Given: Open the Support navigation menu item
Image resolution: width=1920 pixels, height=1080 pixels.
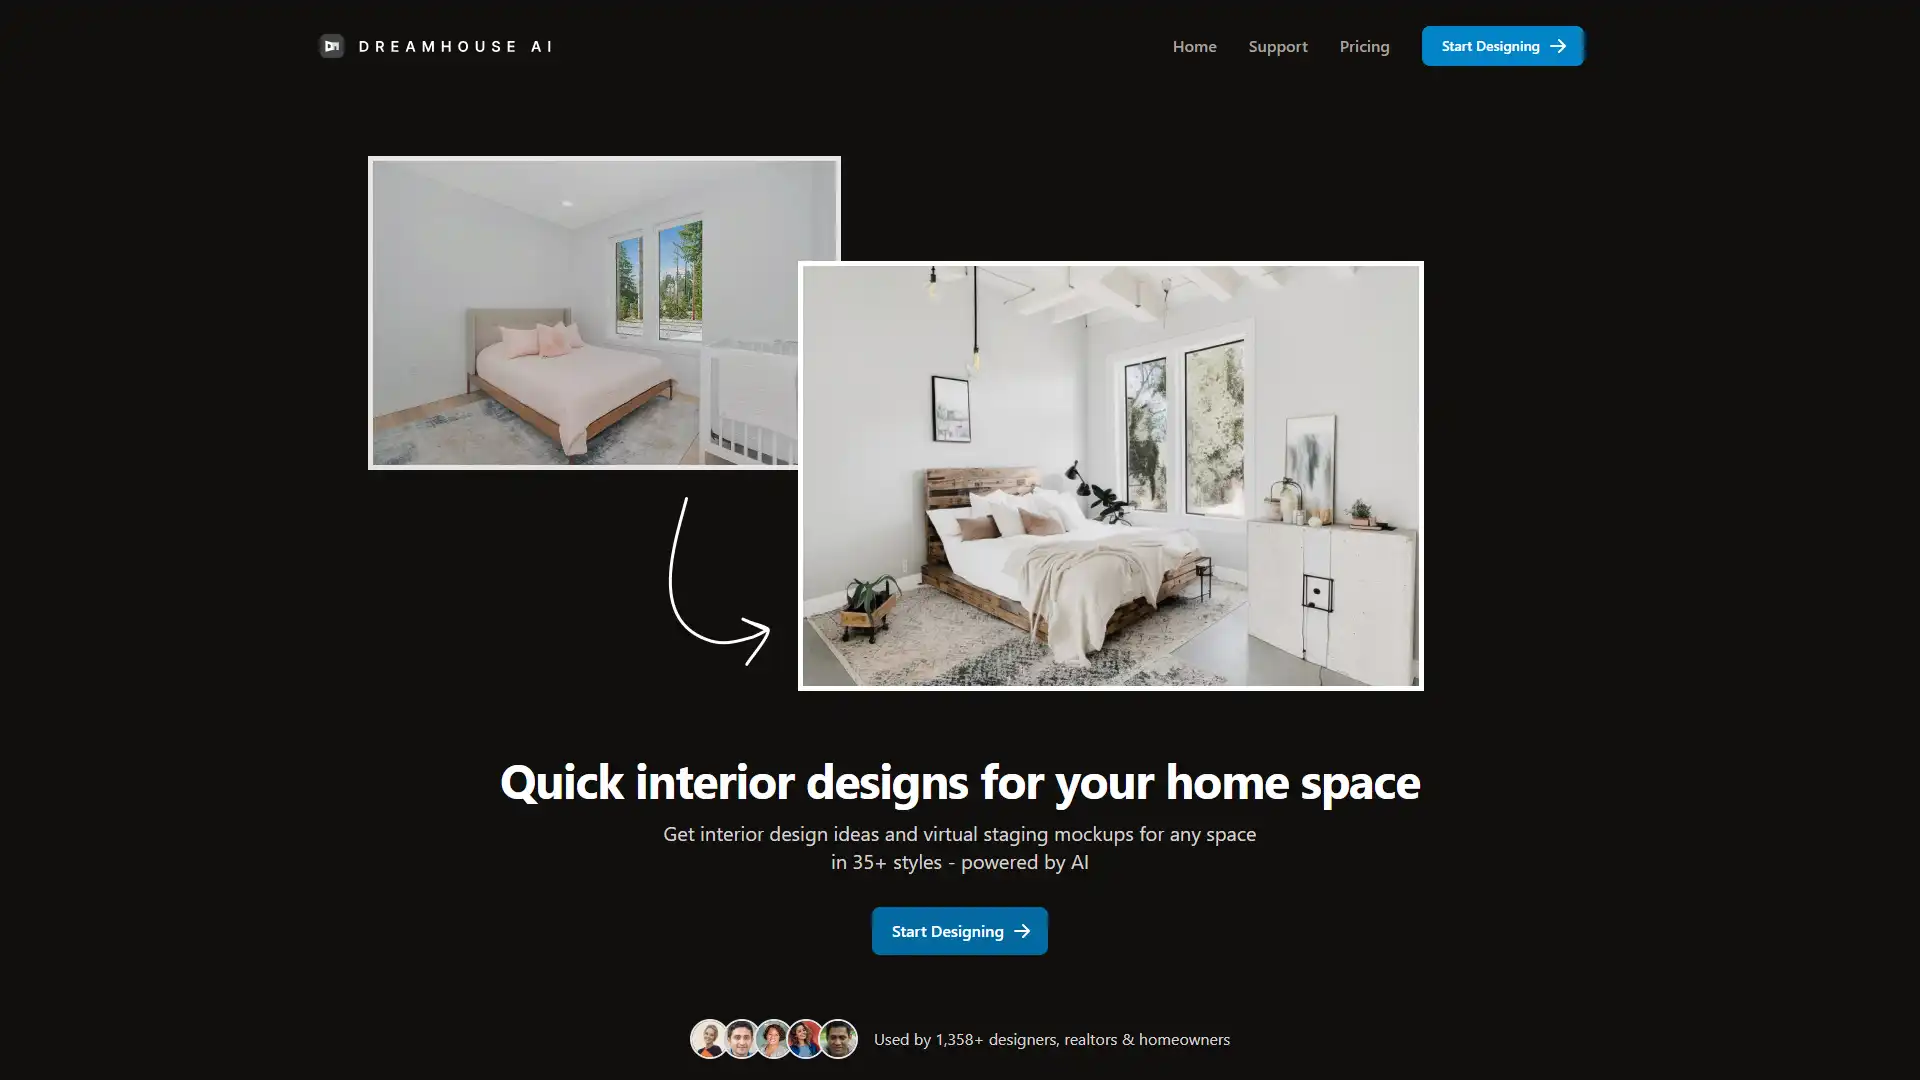Looking at the screenshot, I should pos(1278,45).
